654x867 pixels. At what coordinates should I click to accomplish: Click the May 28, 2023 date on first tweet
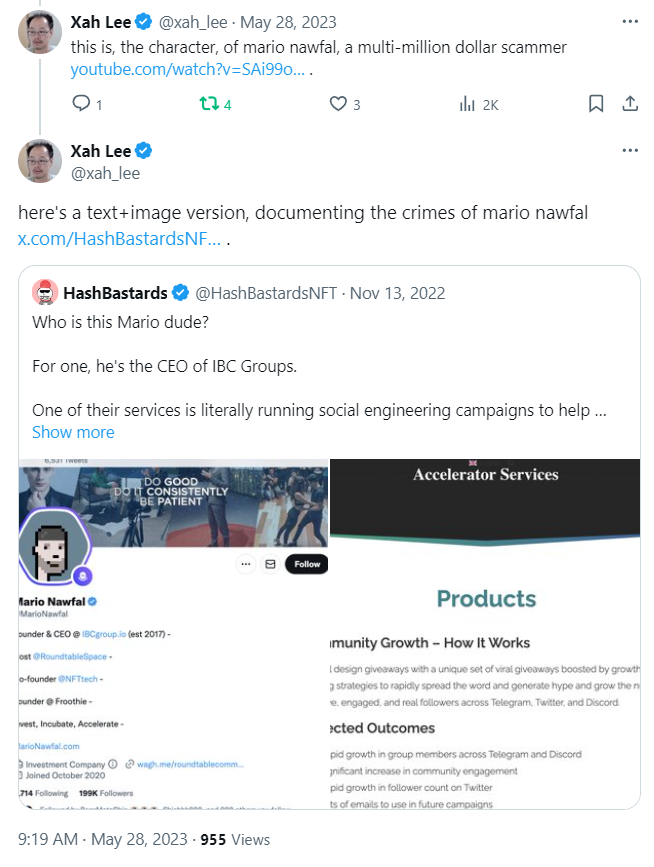tap(301, 21)
